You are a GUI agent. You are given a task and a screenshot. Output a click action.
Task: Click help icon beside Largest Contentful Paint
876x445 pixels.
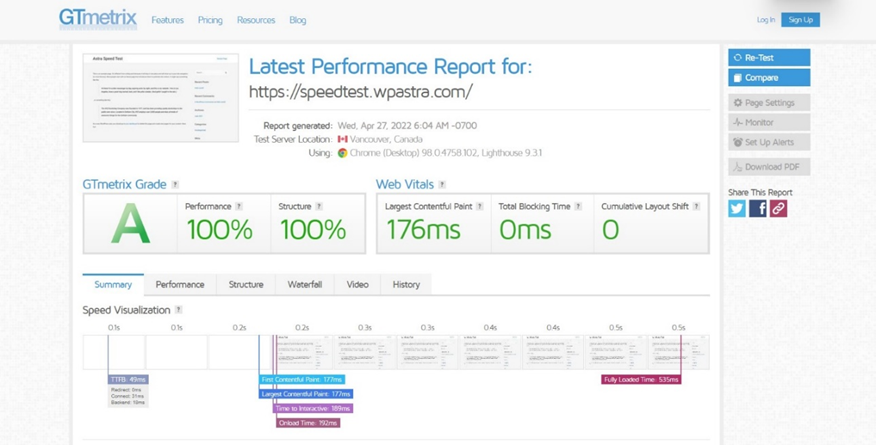pyautogui.click(x=479, y=206)
